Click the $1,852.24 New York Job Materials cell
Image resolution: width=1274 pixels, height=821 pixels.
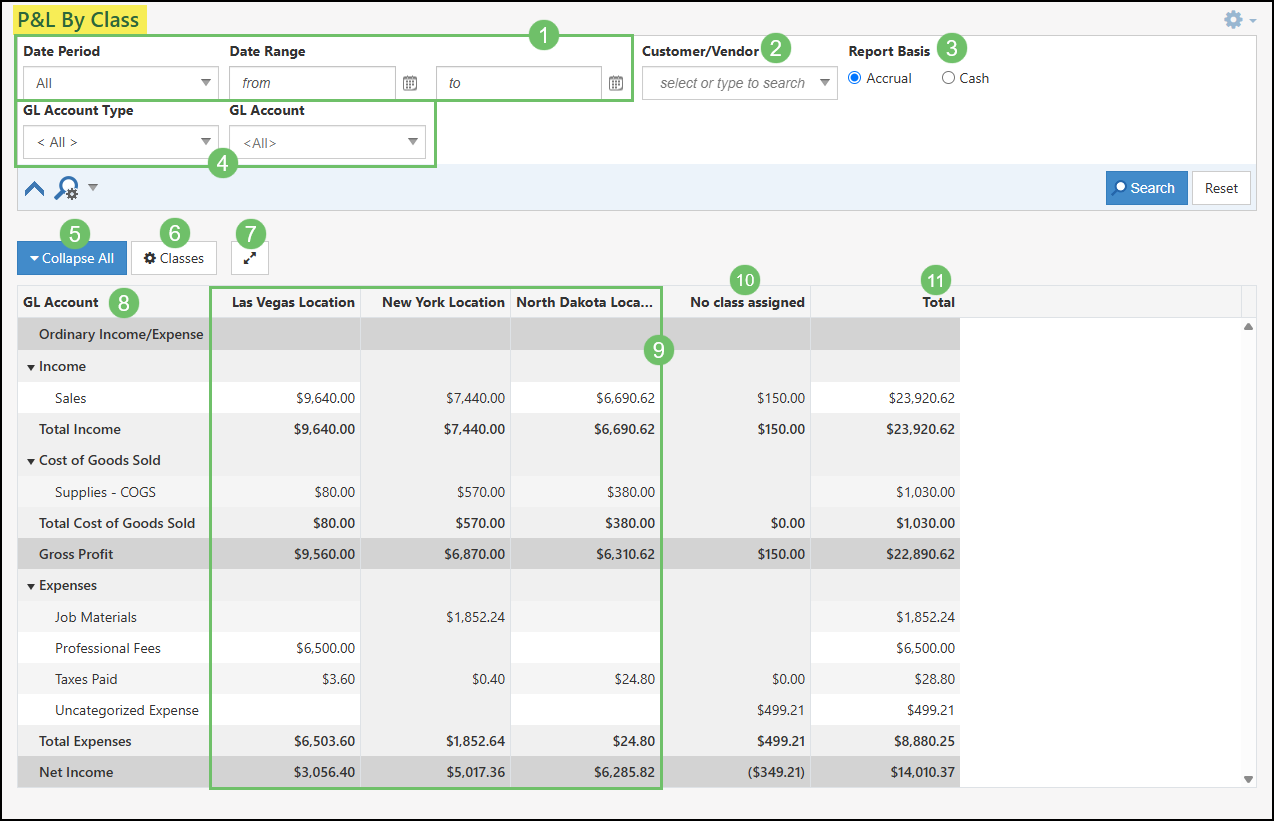pos(475,617)
